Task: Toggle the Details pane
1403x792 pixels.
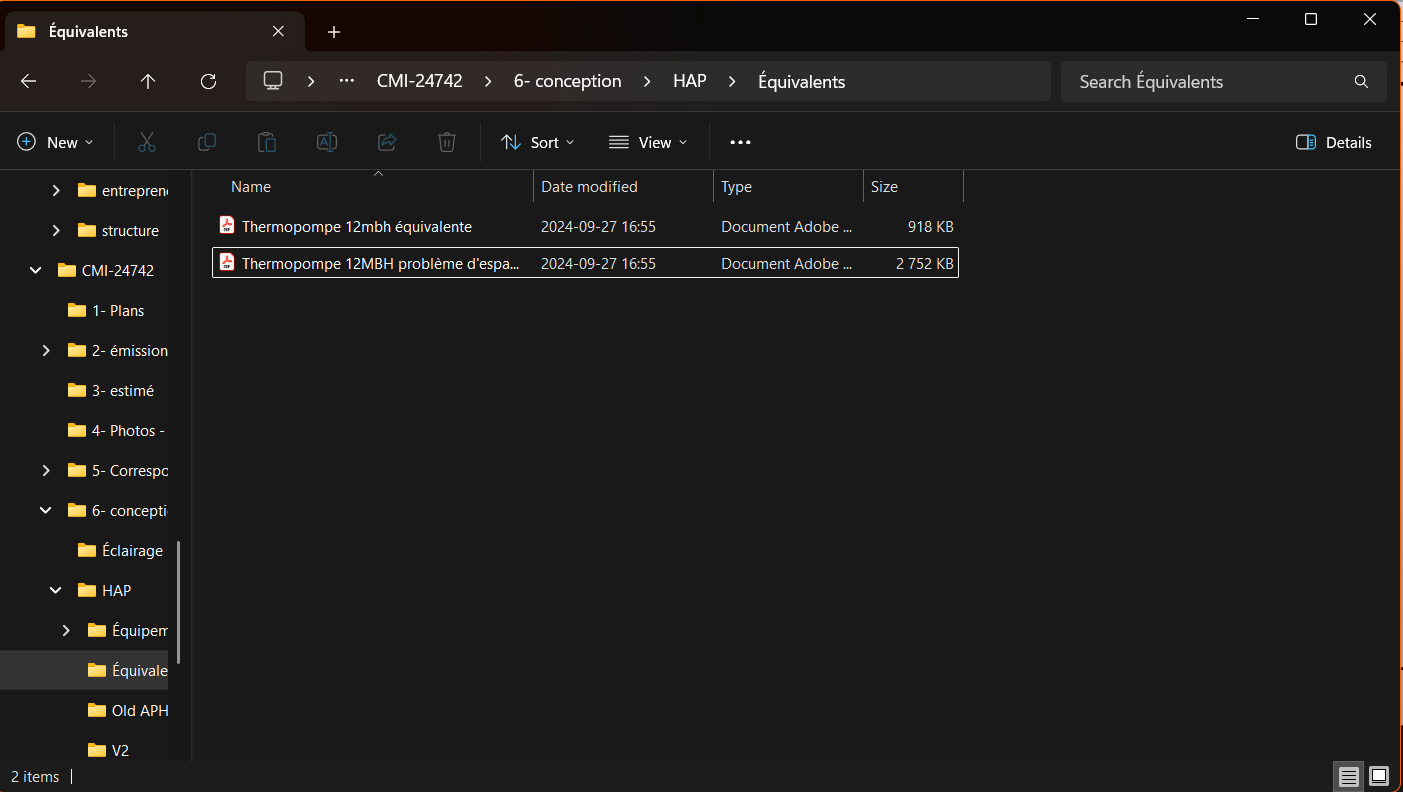Action: pyautogui.click(x=1334, y=142)
